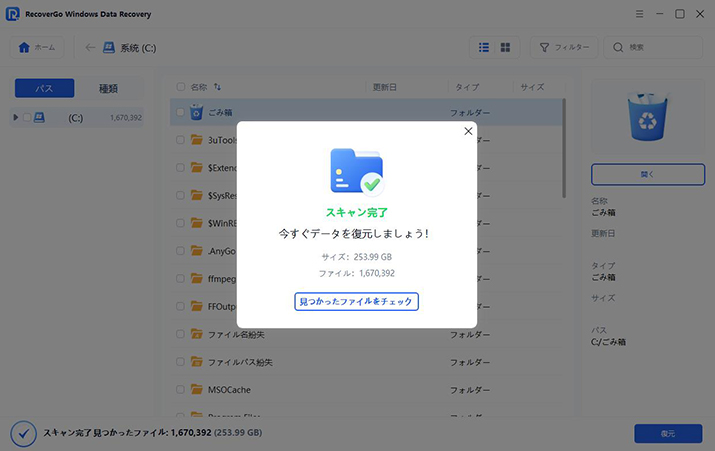Click the 更新日 column header

[384, 87]
